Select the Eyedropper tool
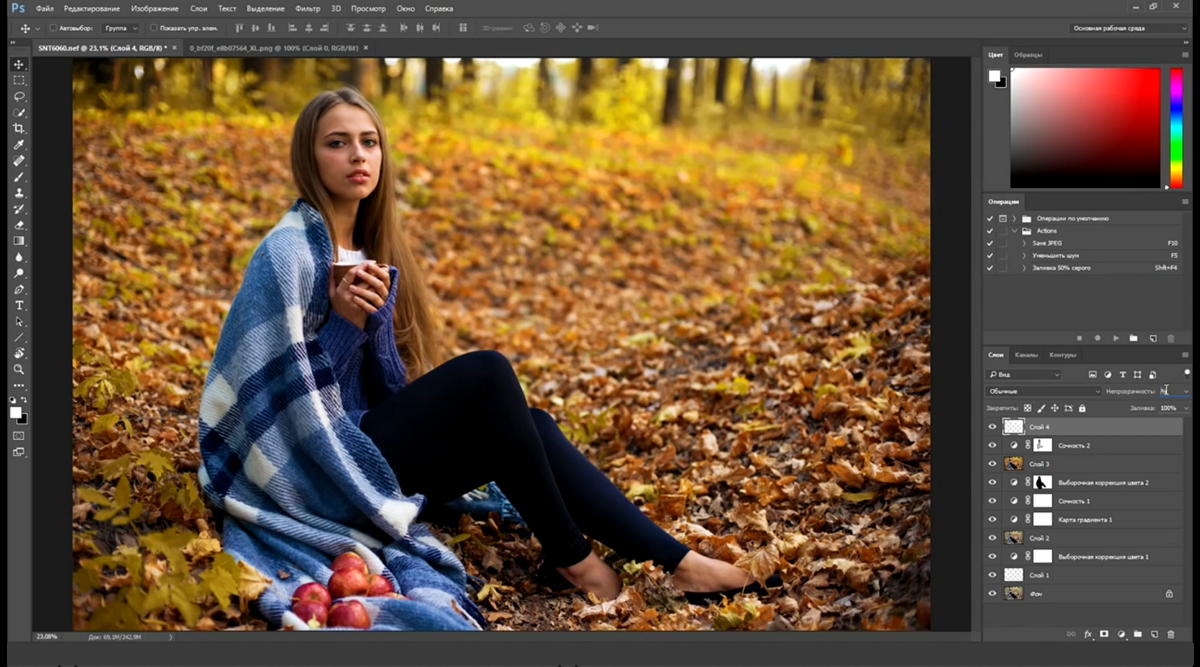The image size is (1200, 667). (19, 145)
